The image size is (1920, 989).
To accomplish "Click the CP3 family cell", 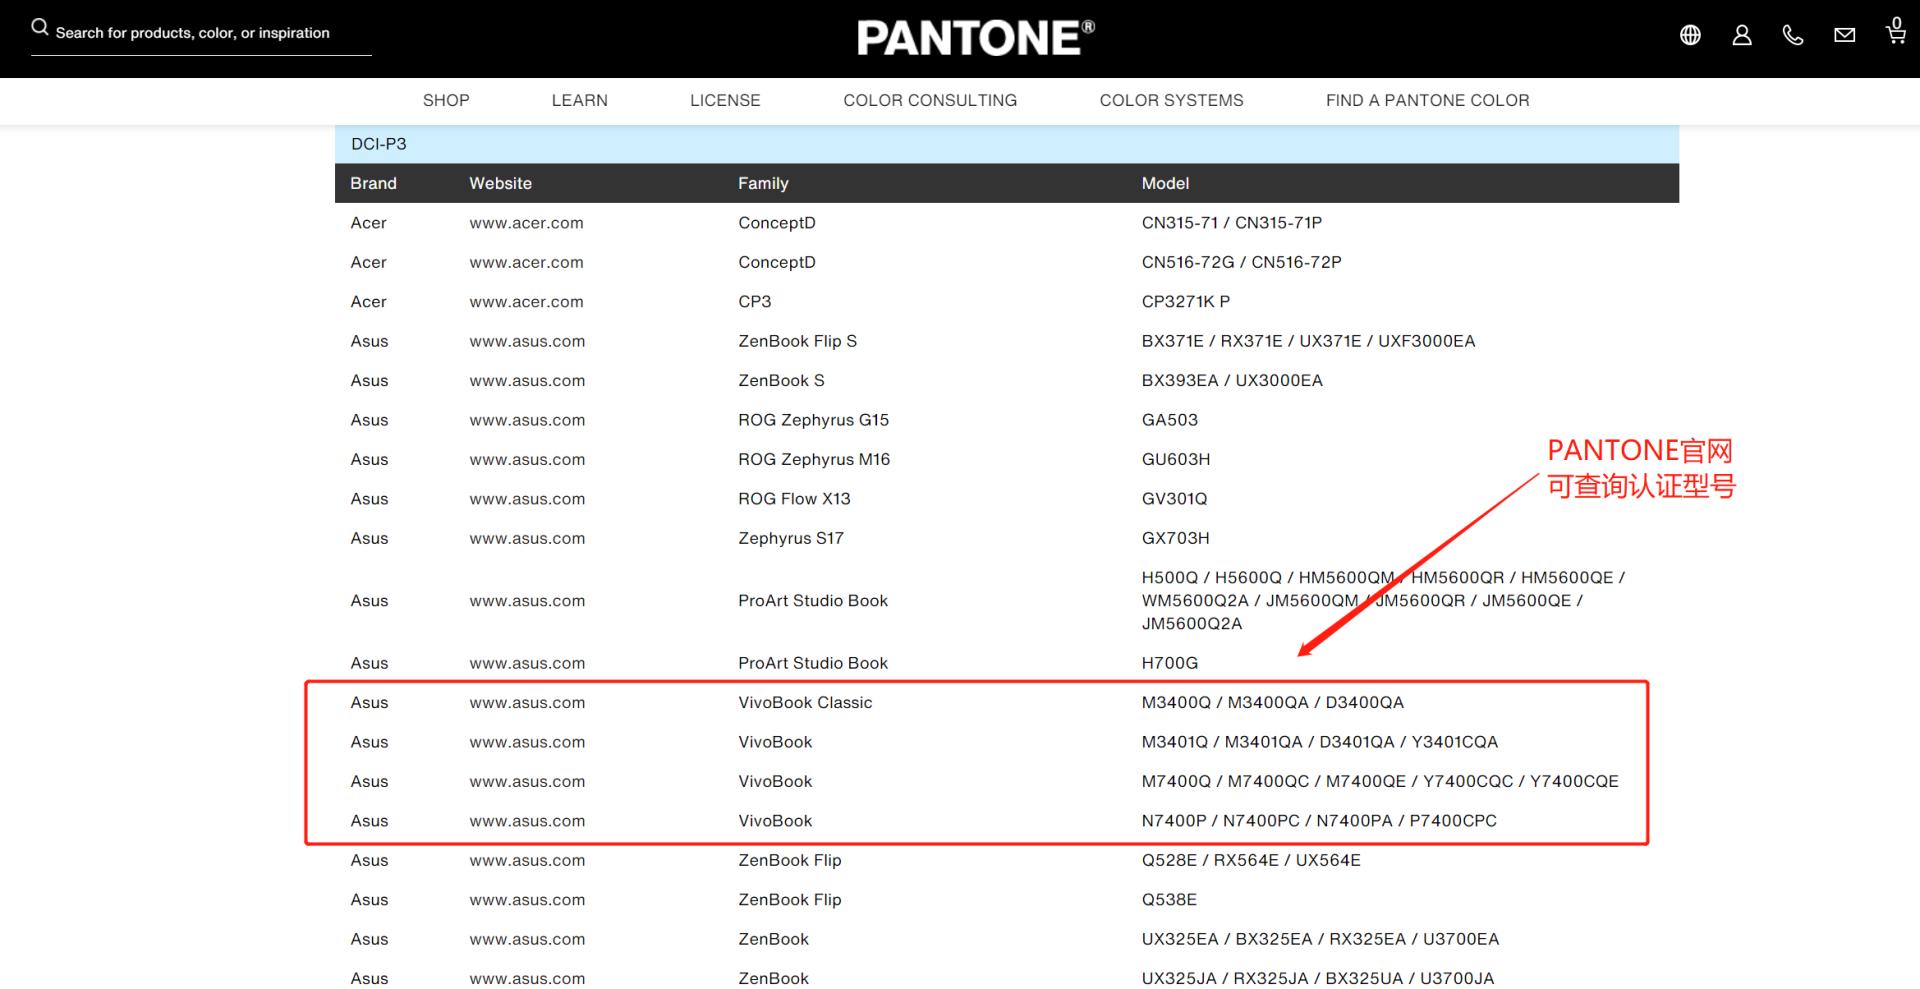I will (755, 302).
